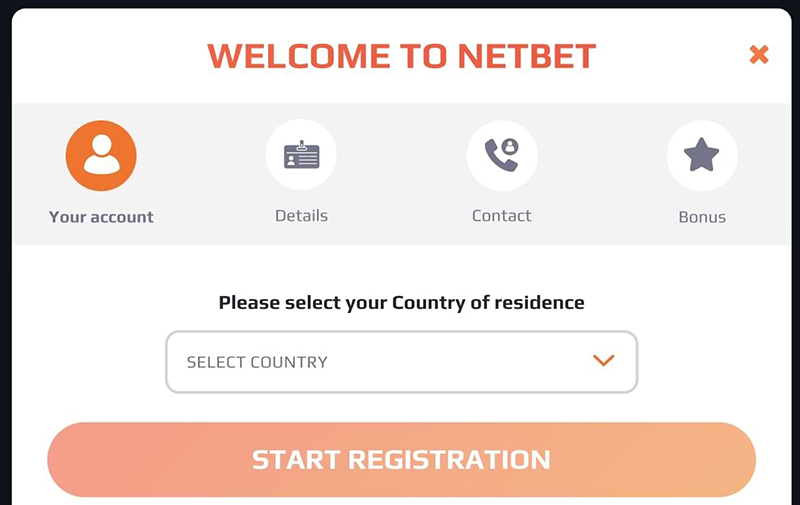This screenshot has height=505, width=800.
Task: Click the white circle around the ID card
Action: 301,155
